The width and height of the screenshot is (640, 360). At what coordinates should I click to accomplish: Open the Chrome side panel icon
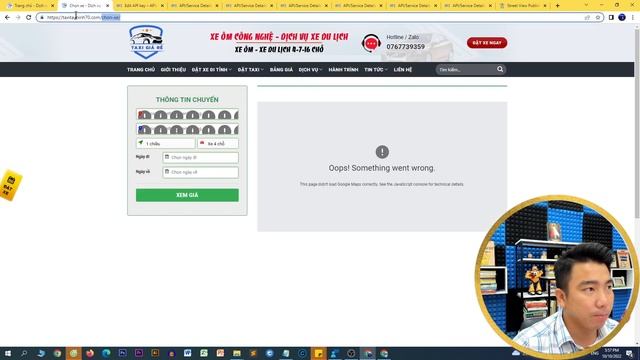pyautogui.click(x=611, y=18)
